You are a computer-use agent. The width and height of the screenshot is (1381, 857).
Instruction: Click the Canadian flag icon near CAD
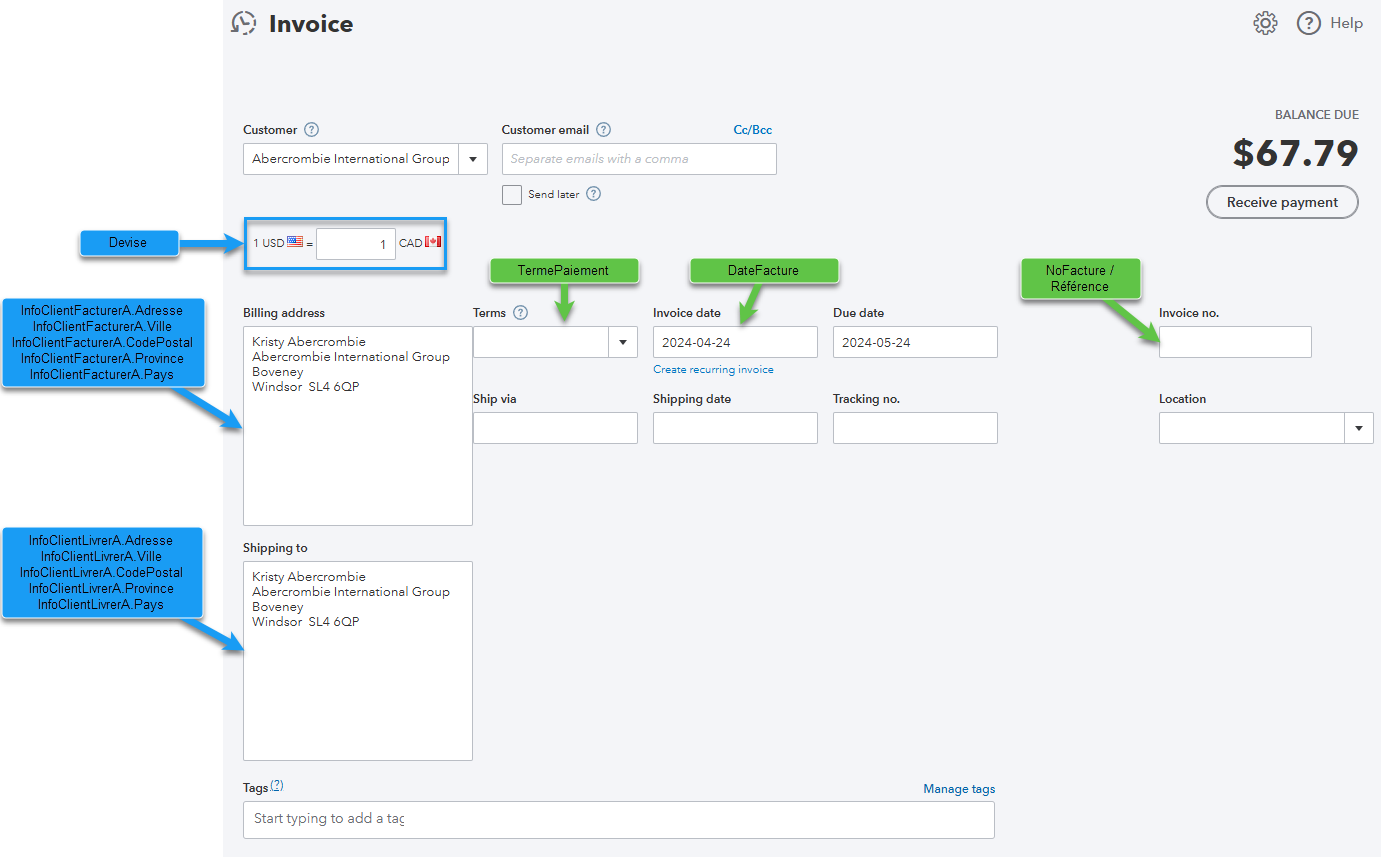point(433,242)
